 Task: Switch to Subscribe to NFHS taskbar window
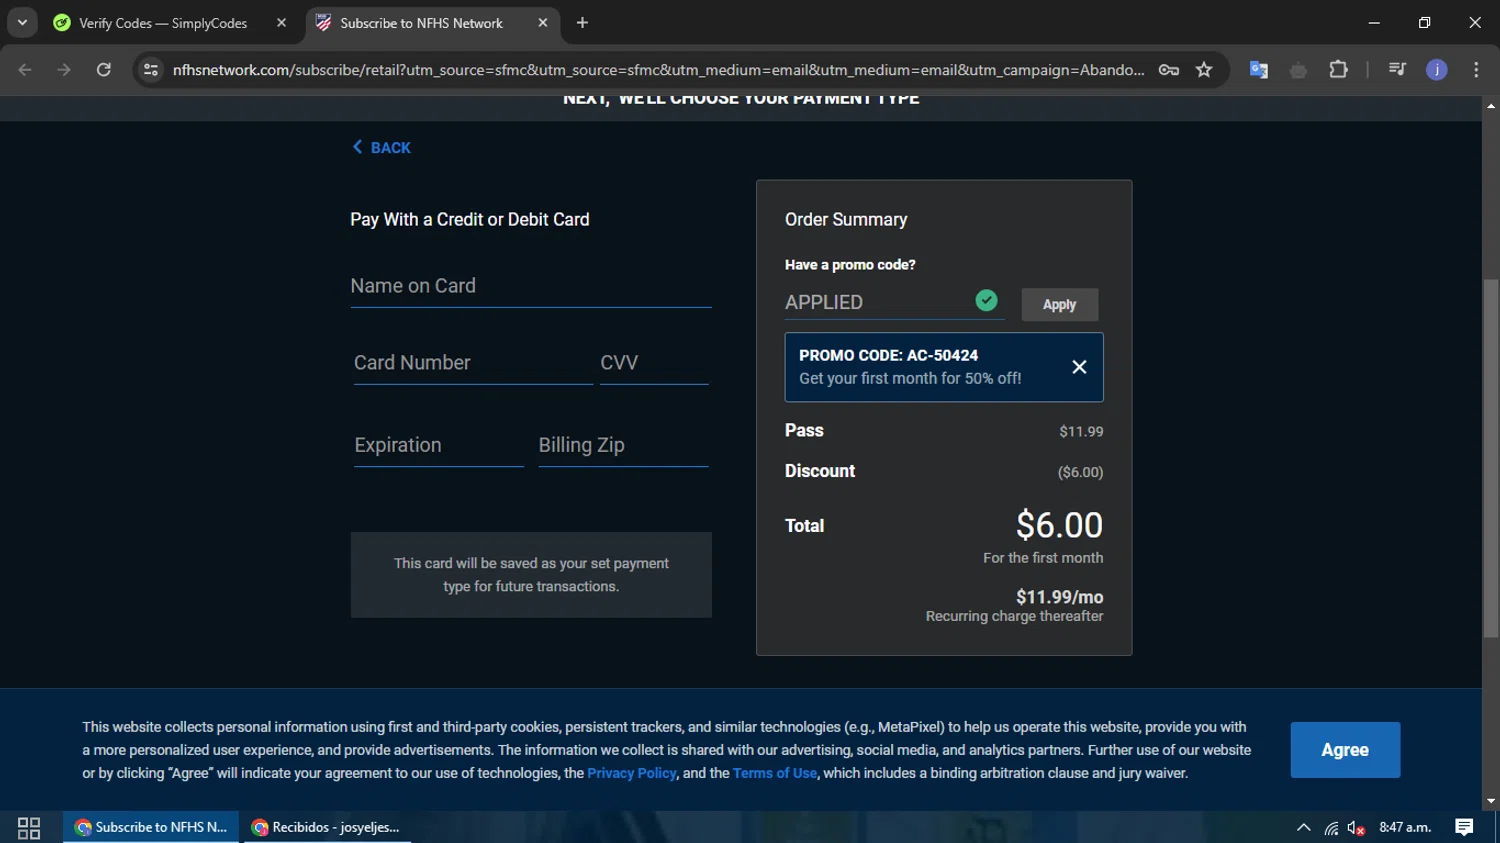click(x=151, y=827)
